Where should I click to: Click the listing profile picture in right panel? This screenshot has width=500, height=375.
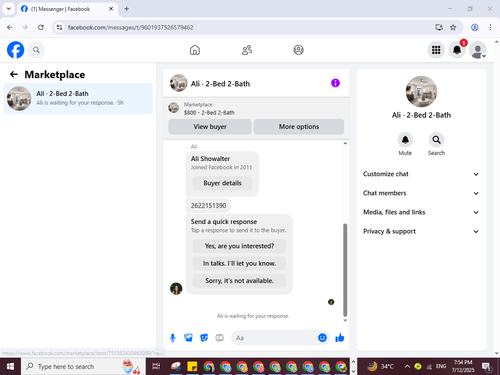[x=421, y=91]
